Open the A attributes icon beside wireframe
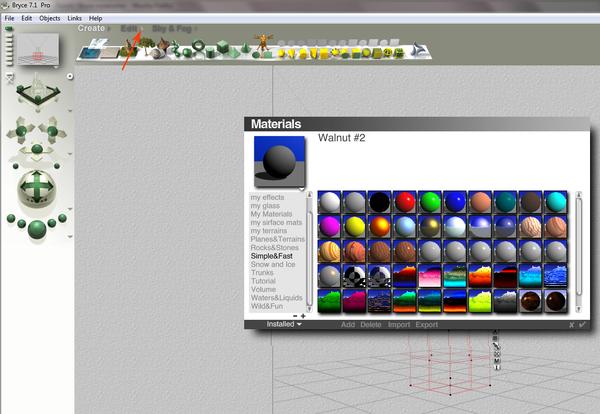This screenshot has width=600, height=414. click(x=495, y=332)
